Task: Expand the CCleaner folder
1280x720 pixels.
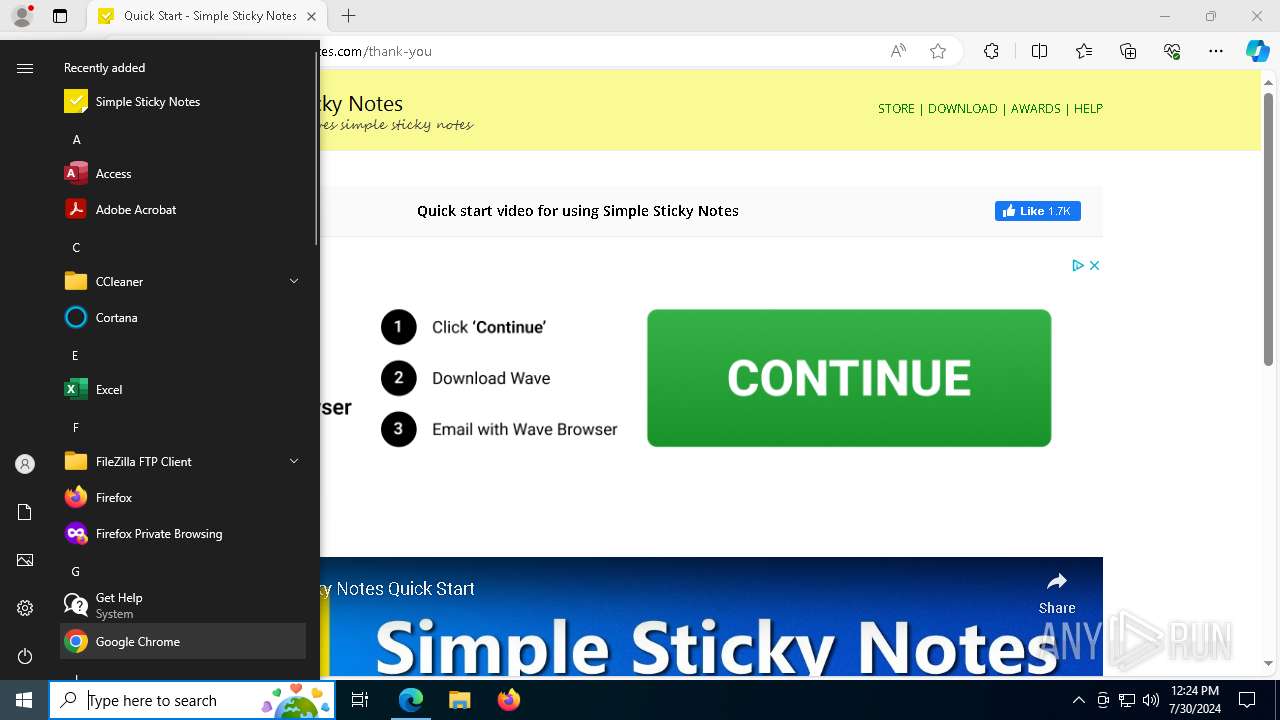Action: tap(183, 281)
